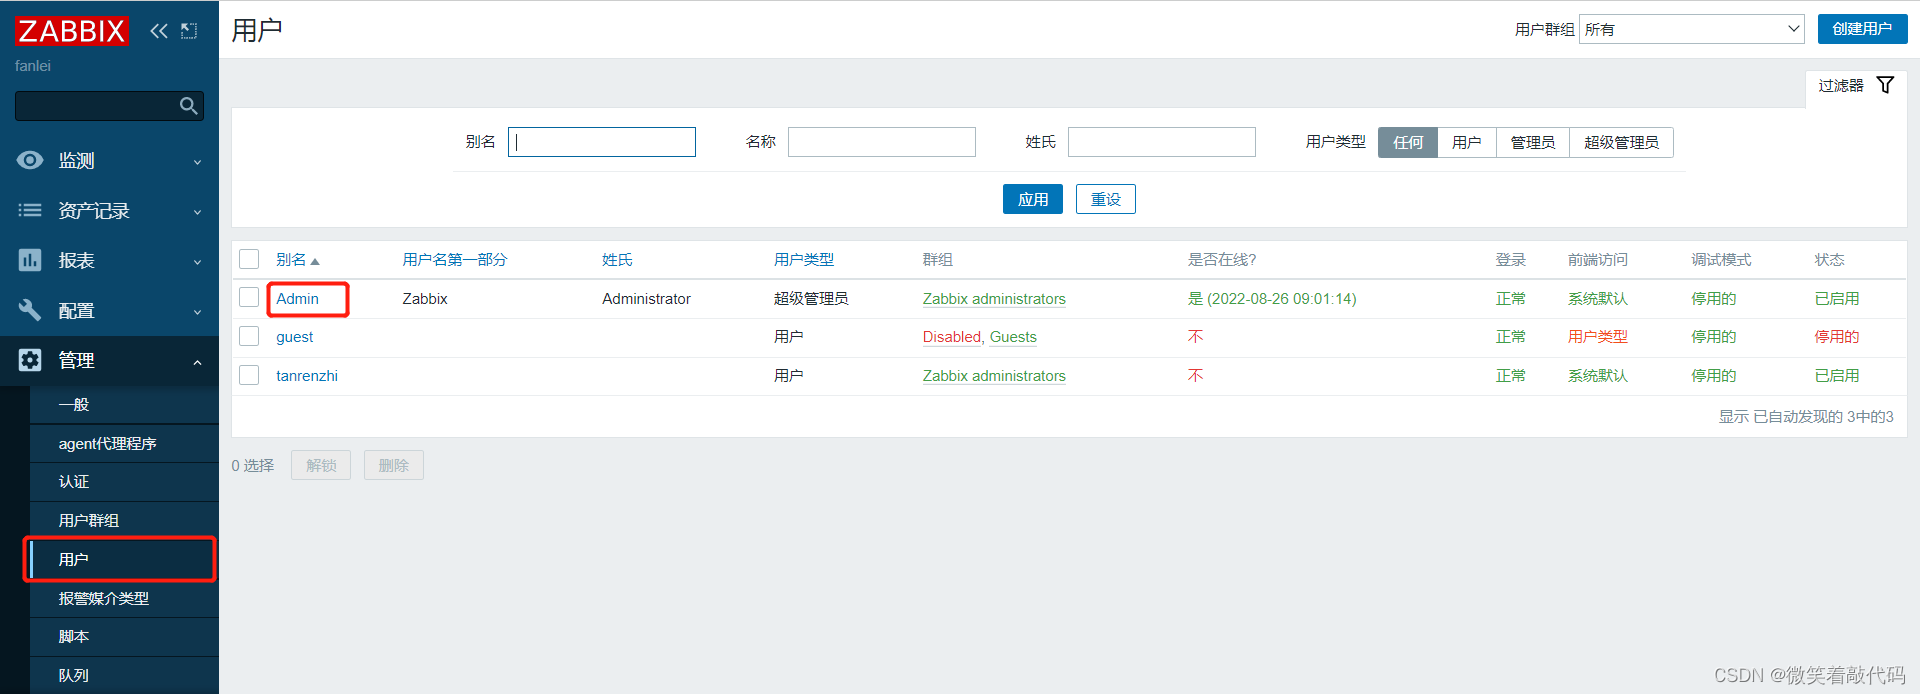Toggle the 过滤器 filter tab
The width and height of the screenshot is (1920, 694).
click(1856, 86)
